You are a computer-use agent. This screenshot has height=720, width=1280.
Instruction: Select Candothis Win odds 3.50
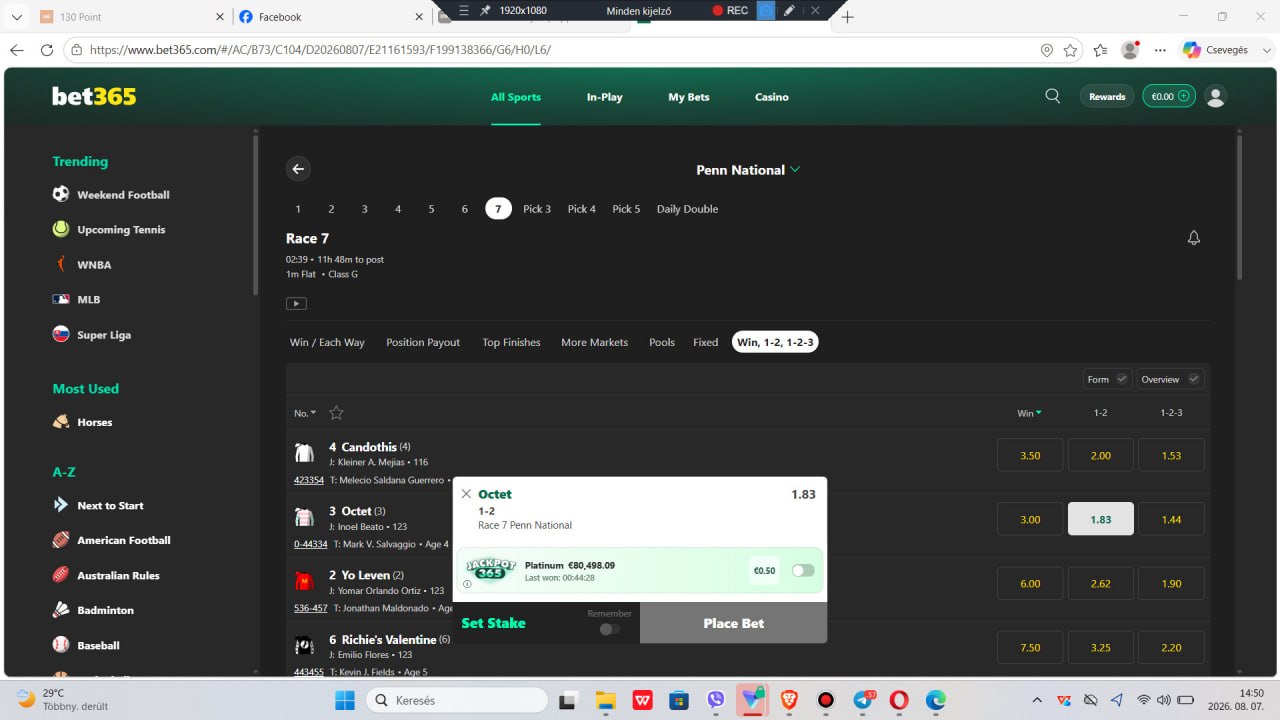(x=1030, y=455)
